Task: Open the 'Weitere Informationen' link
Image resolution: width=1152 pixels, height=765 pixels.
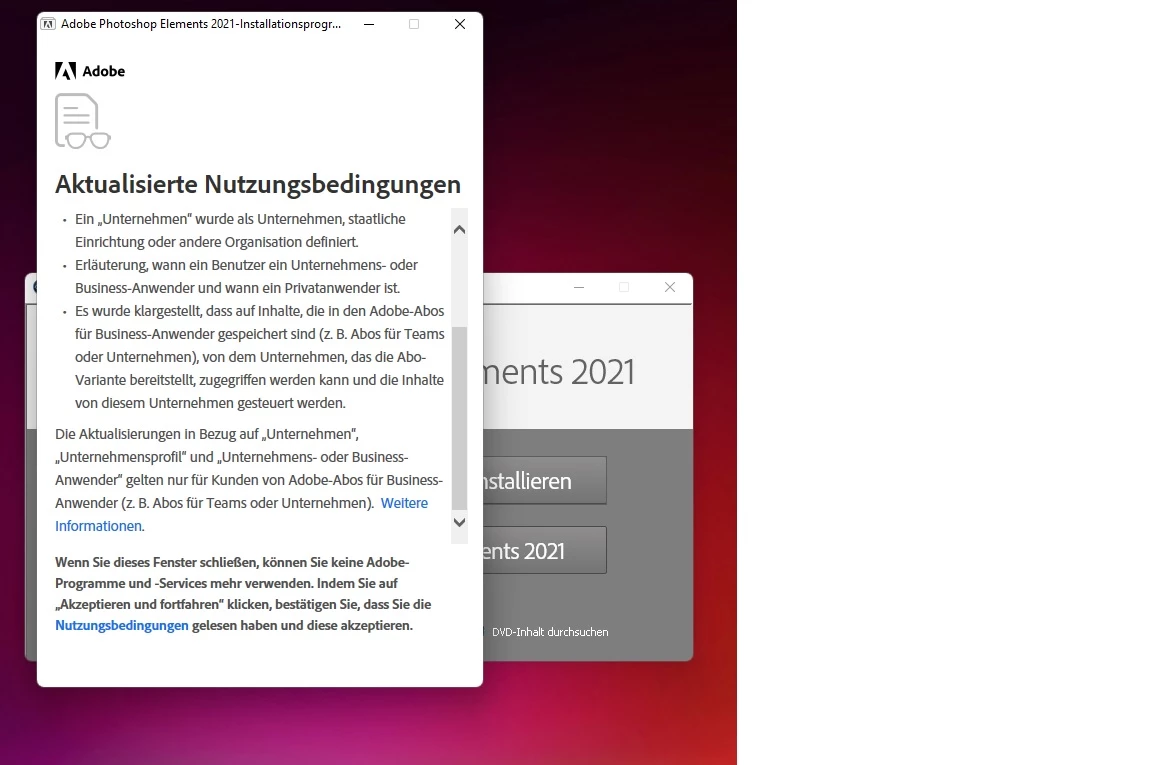Action: tap(403, 503)
